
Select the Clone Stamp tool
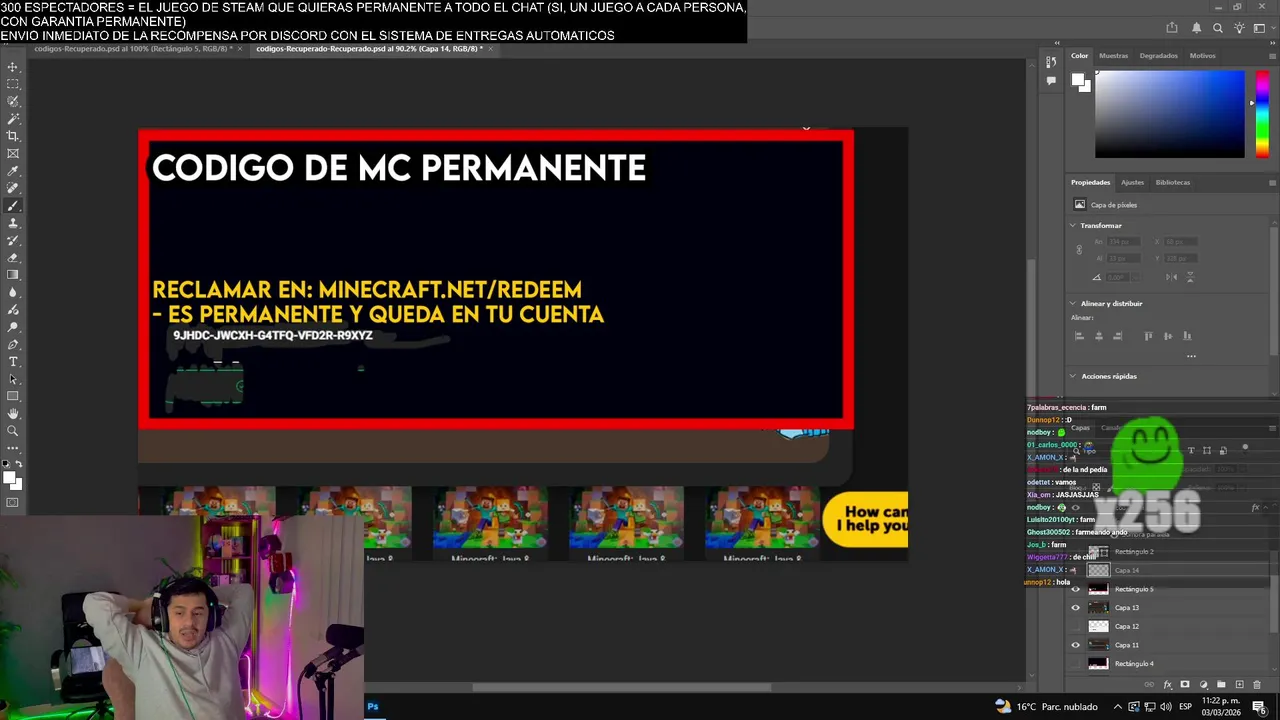(x=13, y=223)
